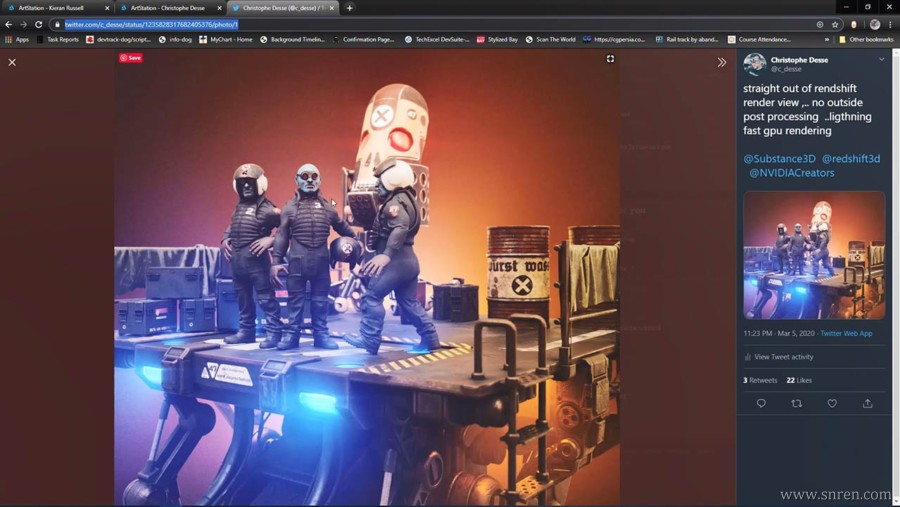Click the tweet image thumbnail in sidebar

point(813,255)
